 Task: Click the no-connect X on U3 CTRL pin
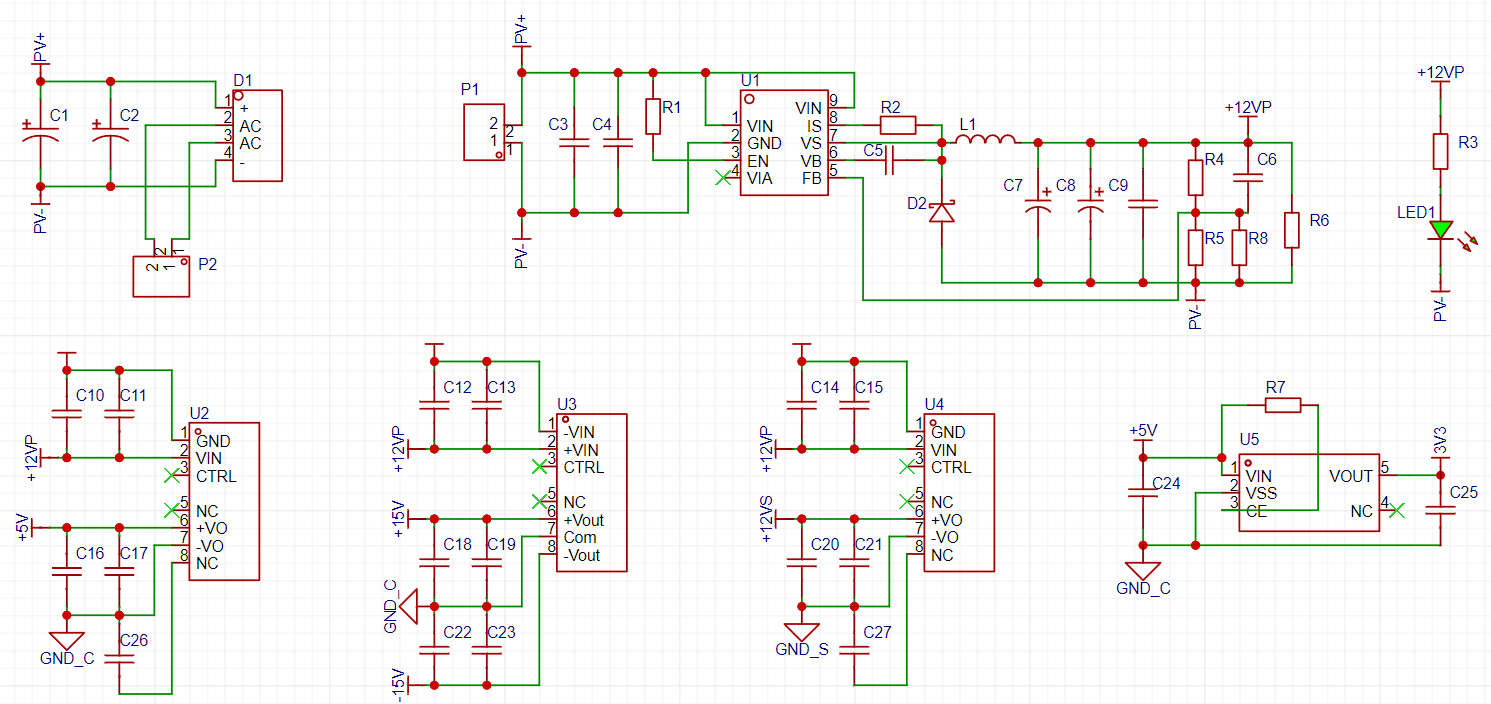(x=539, y=466)
